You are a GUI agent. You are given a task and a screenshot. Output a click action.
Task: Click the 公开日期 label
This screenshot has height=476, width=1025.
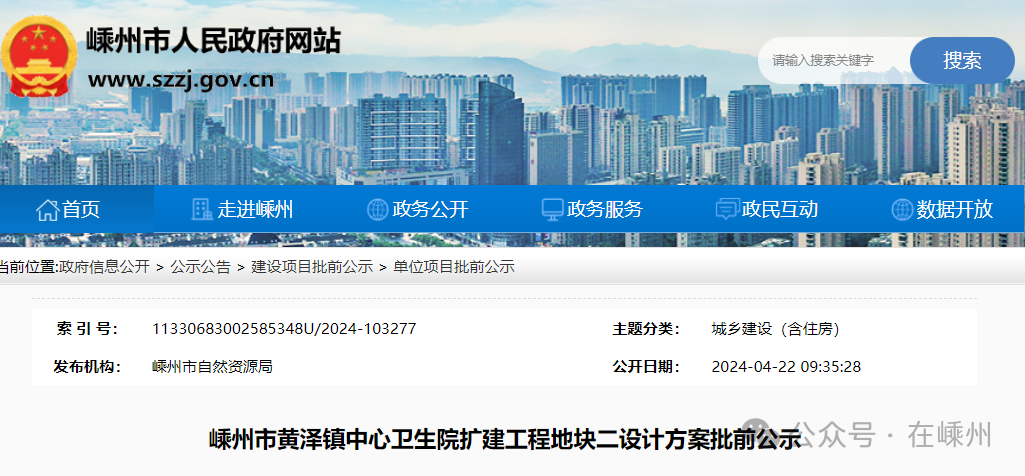646,366
